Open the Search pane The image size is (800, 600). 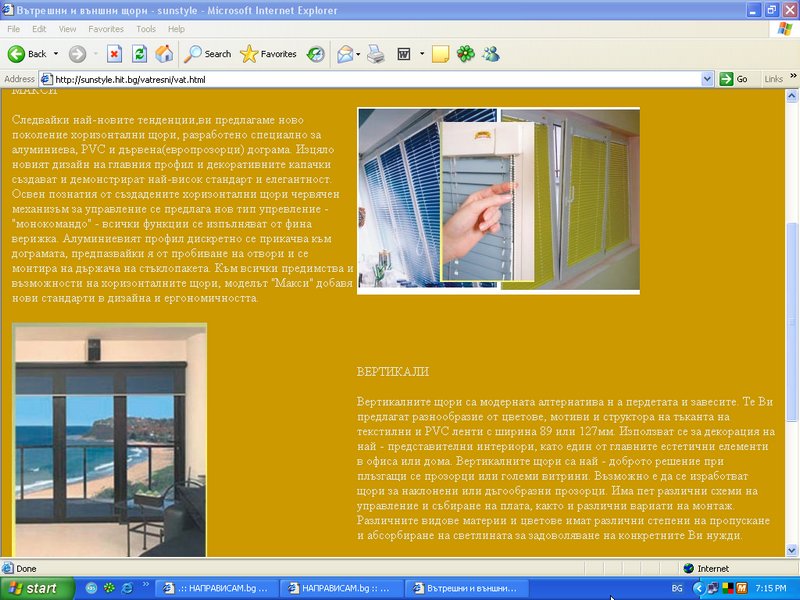coord(208,54)
